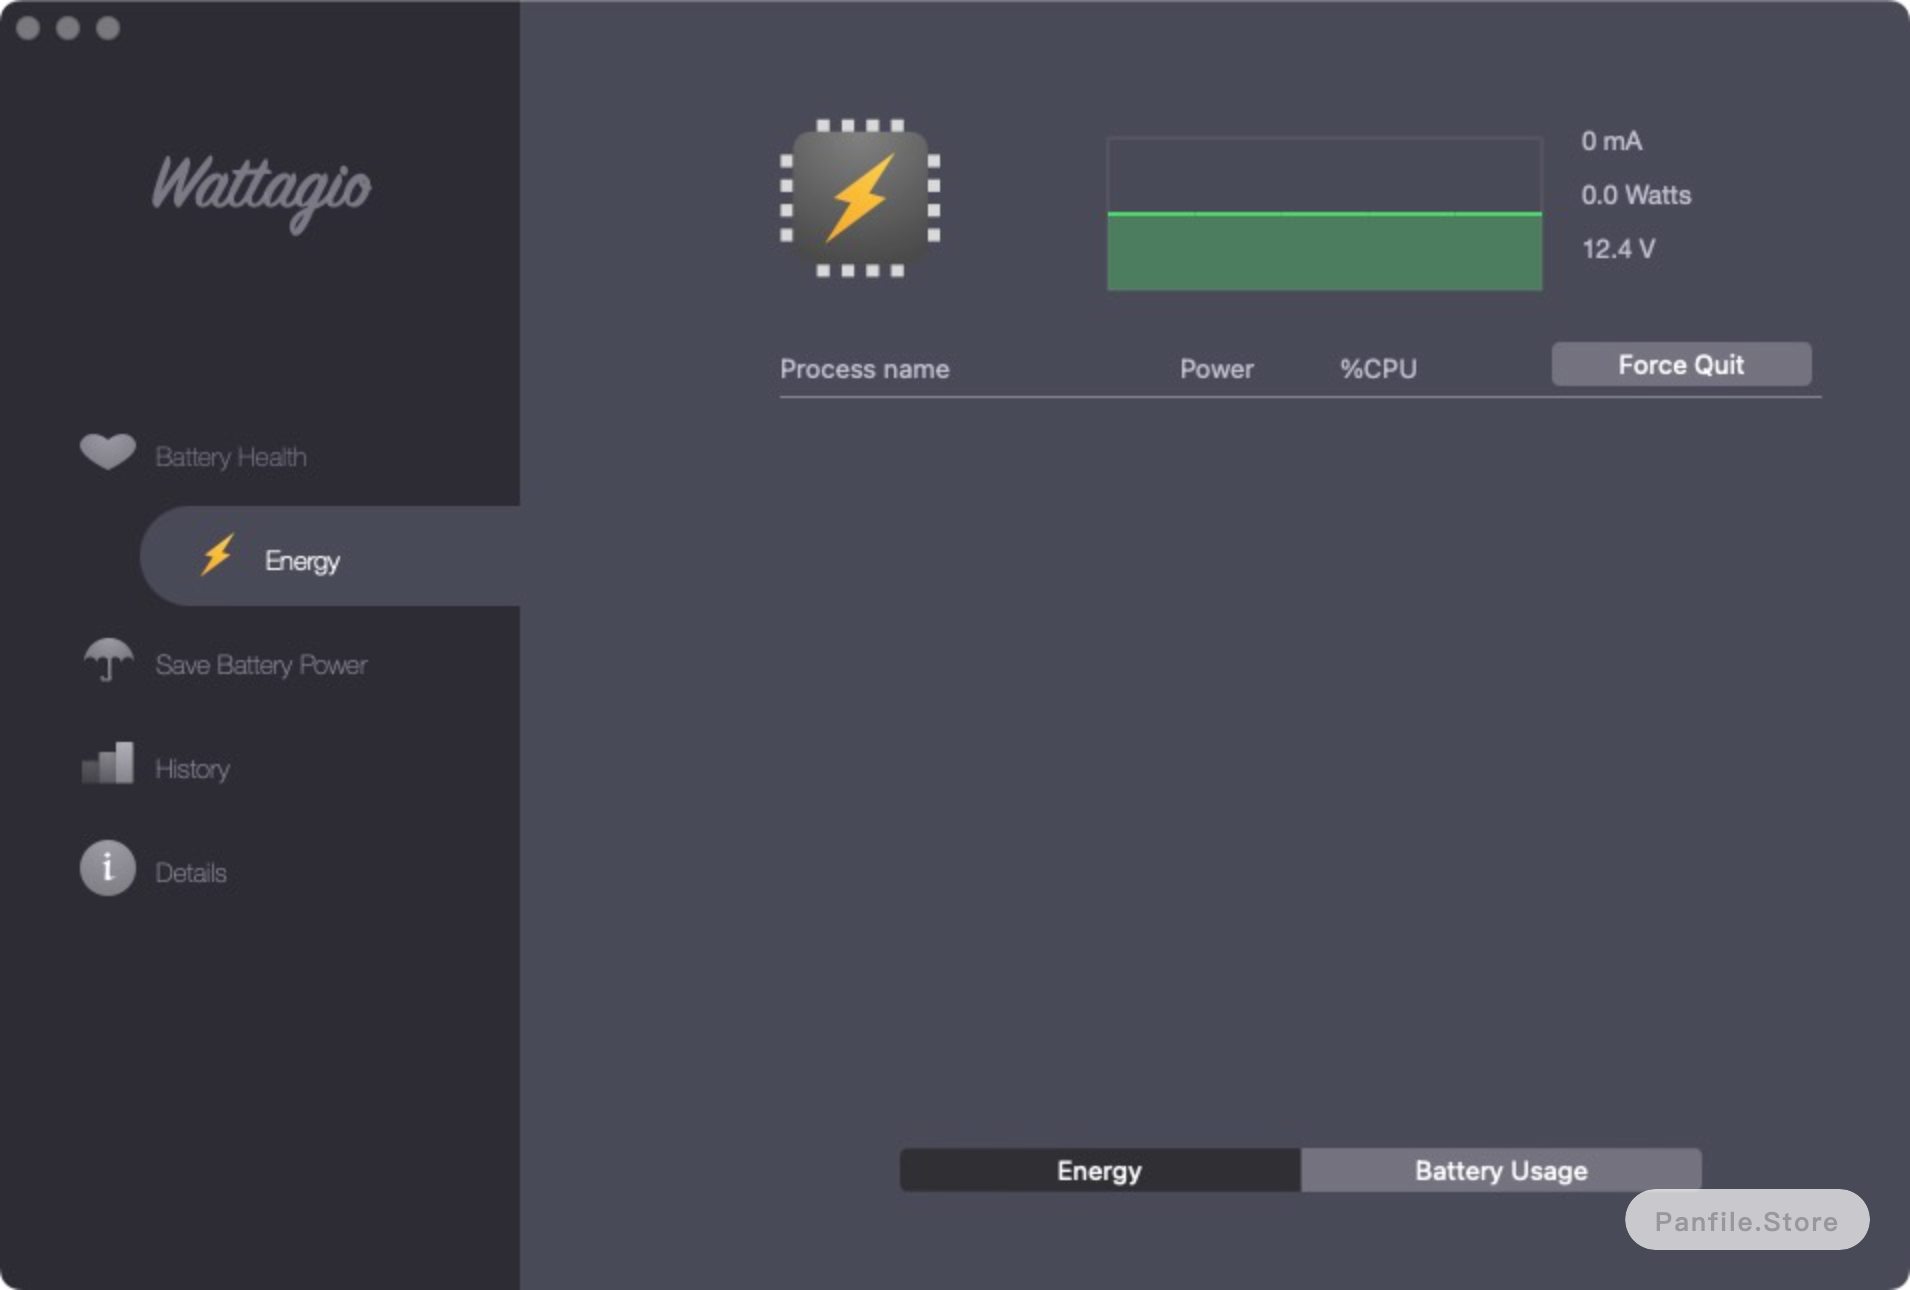Click the Battery Health heart icon
This screenshot has height=1290, width=1910.
(x=107, y=452)
